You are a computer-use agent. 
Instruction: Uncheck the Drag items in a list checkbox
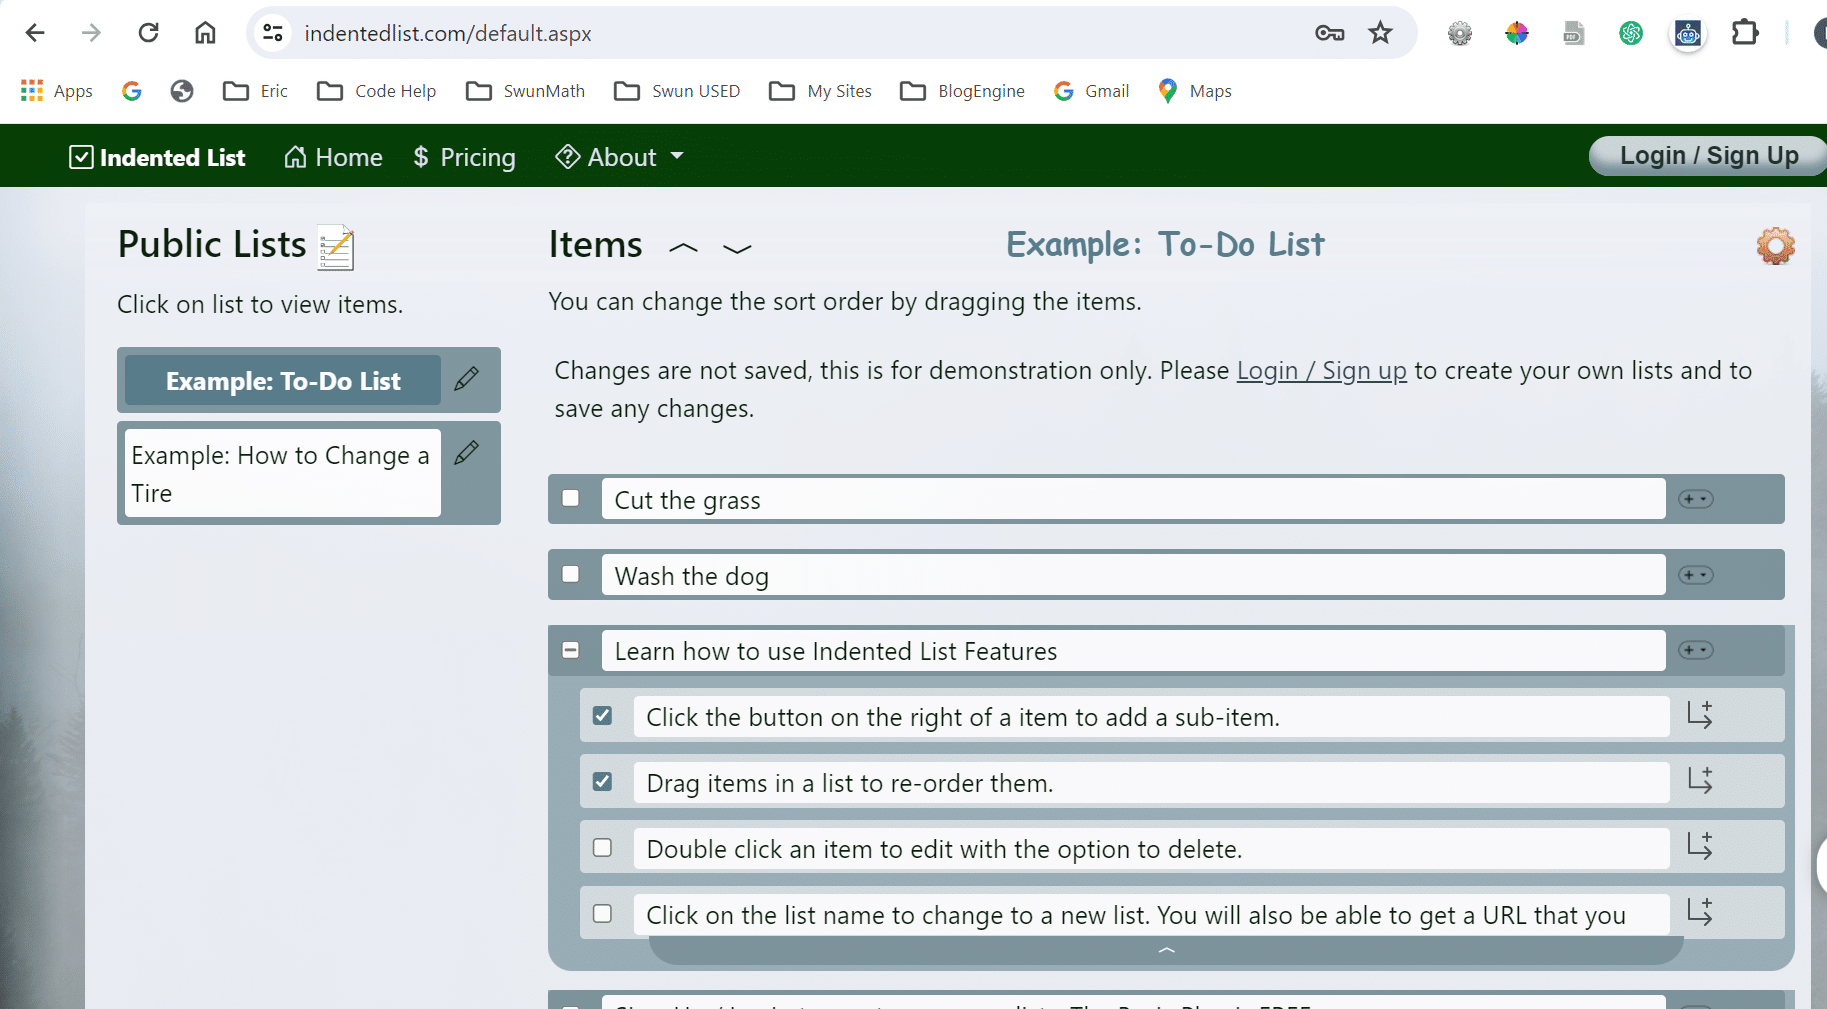(602, 782)
